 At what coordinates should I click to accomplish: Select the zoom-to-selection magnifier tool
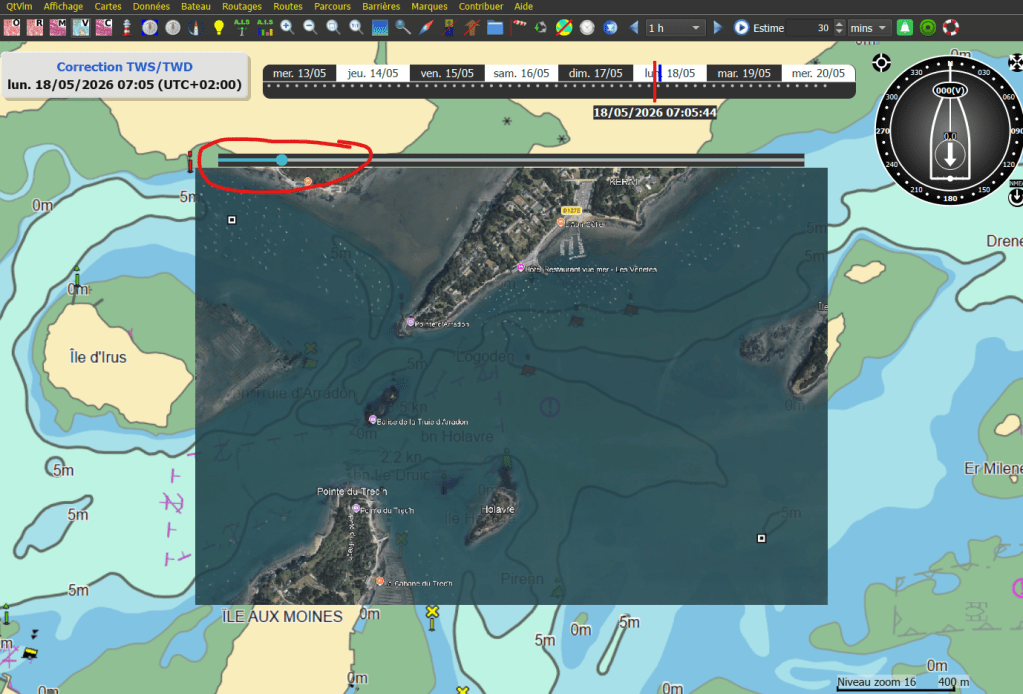tap(333, 27)
